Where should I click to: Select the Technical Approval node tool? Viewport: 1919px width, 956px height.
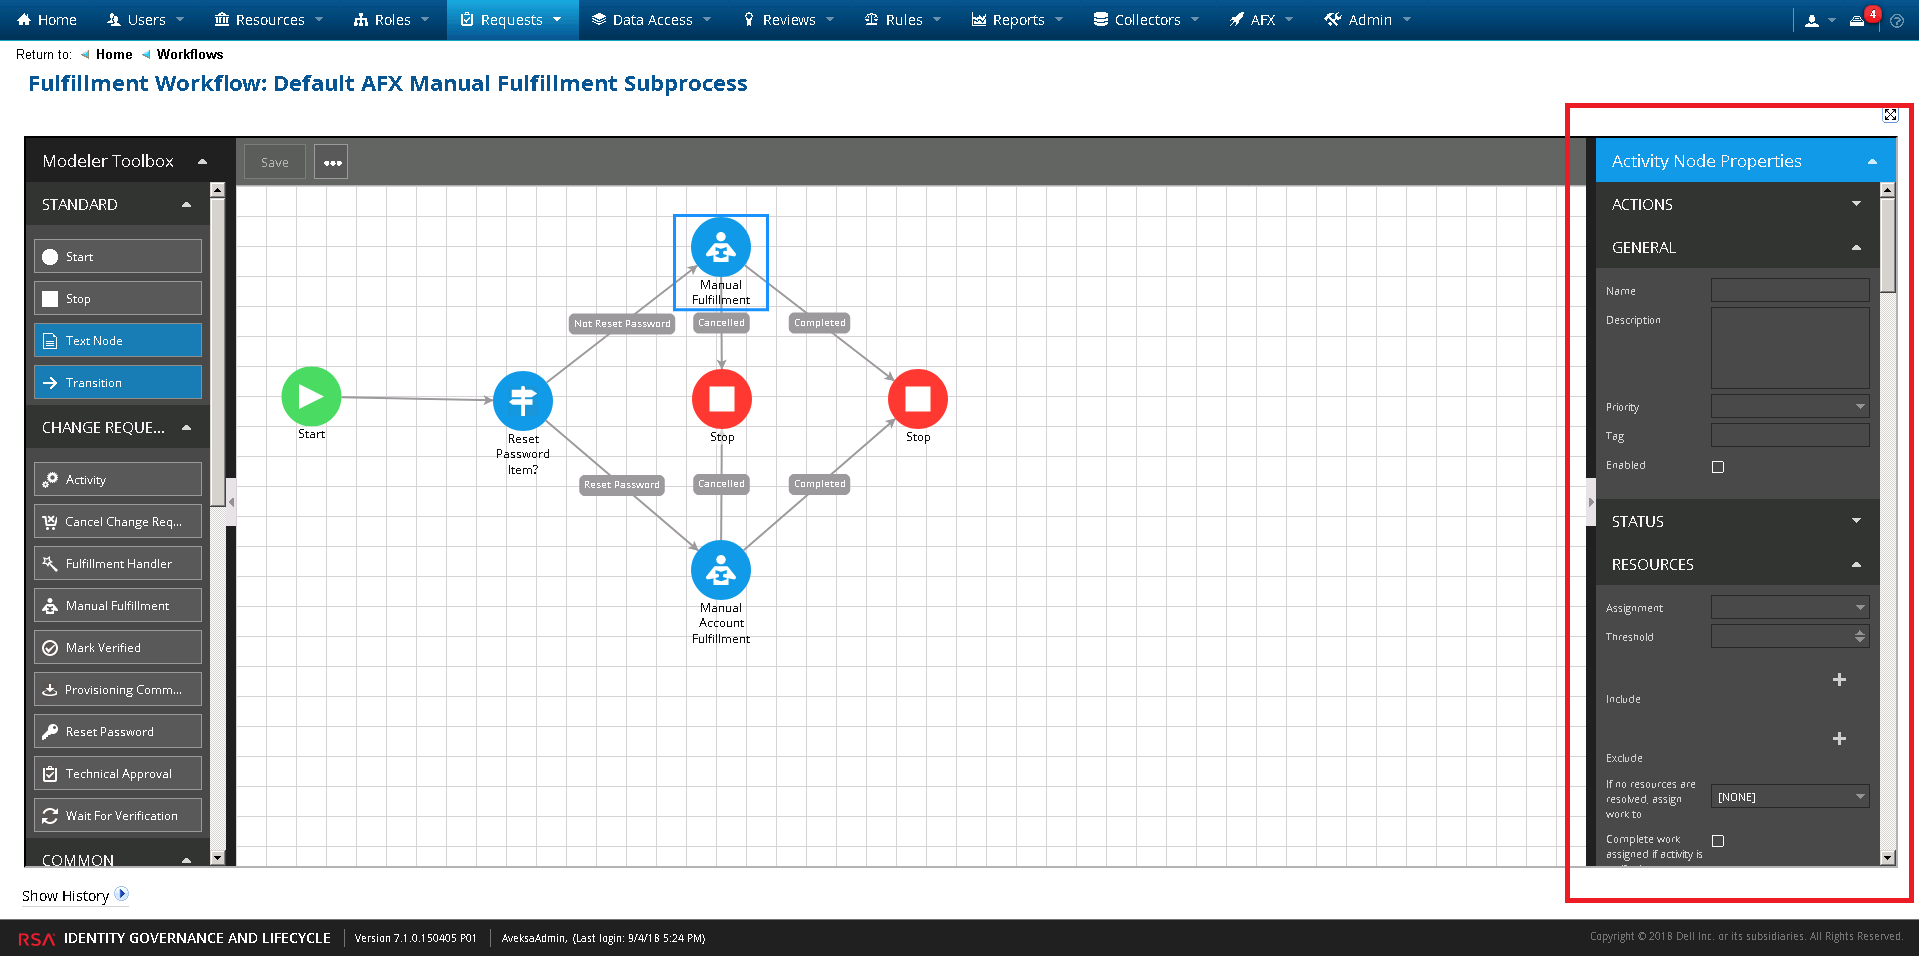pos(117,773)
